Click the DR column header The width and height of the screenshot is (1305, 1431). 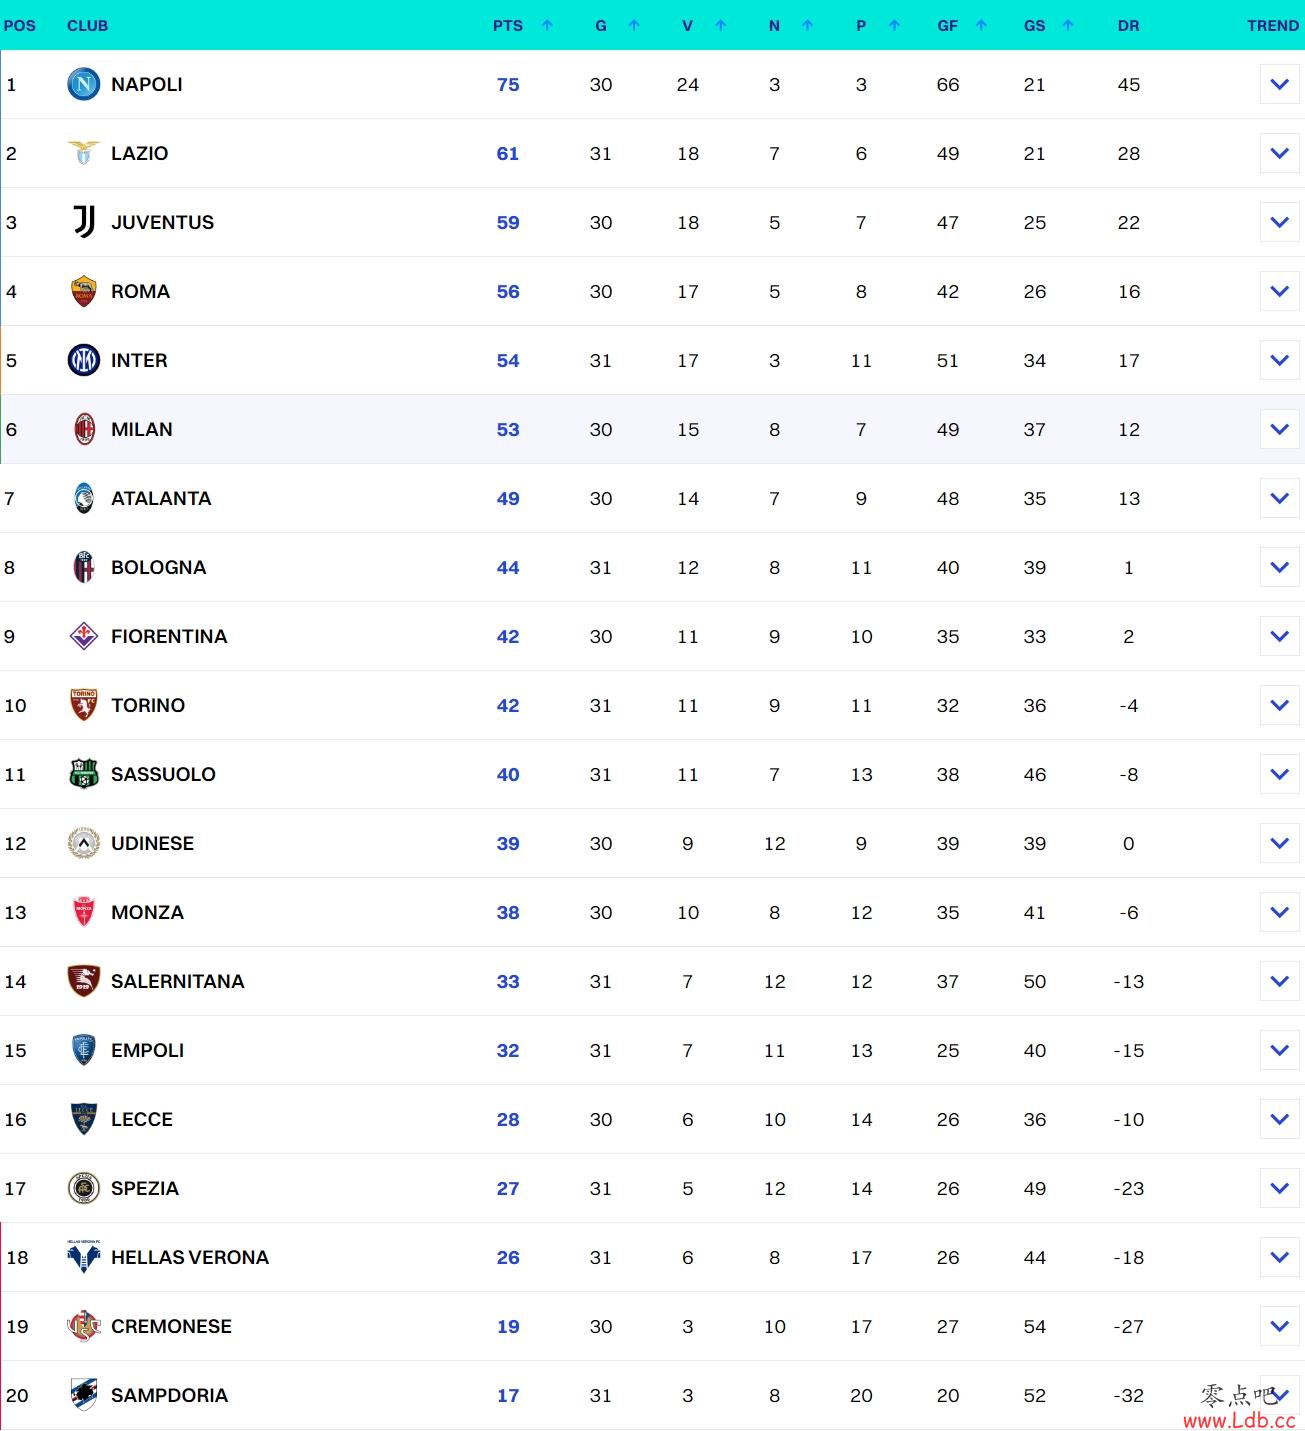coord(1128,26)
